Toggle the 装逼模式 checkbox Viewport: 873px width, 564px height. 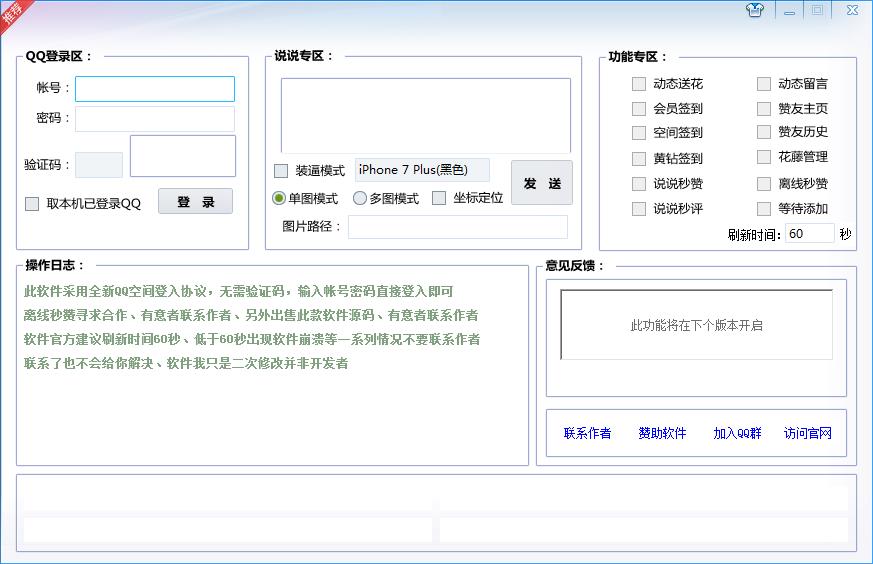pyautogui.click(x=281, y=171)
